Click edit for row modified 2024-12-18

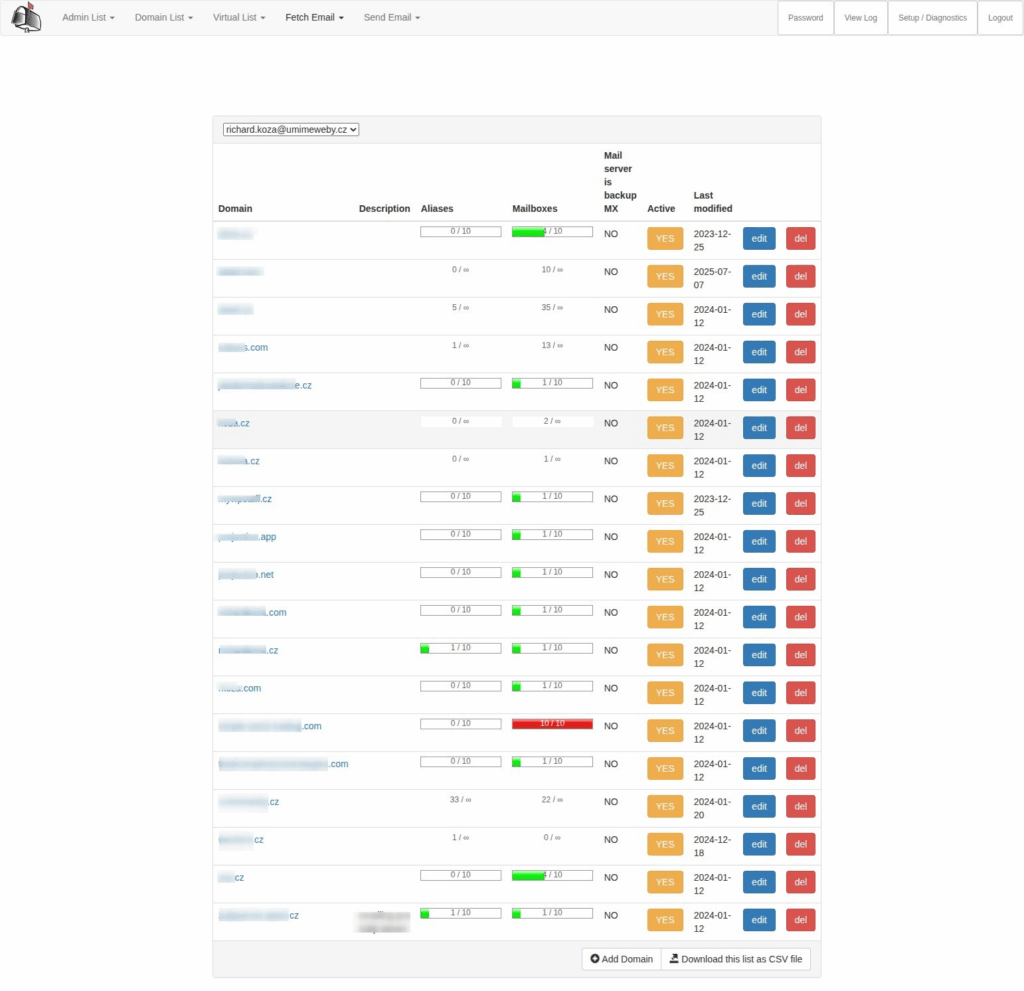[759, 845]
